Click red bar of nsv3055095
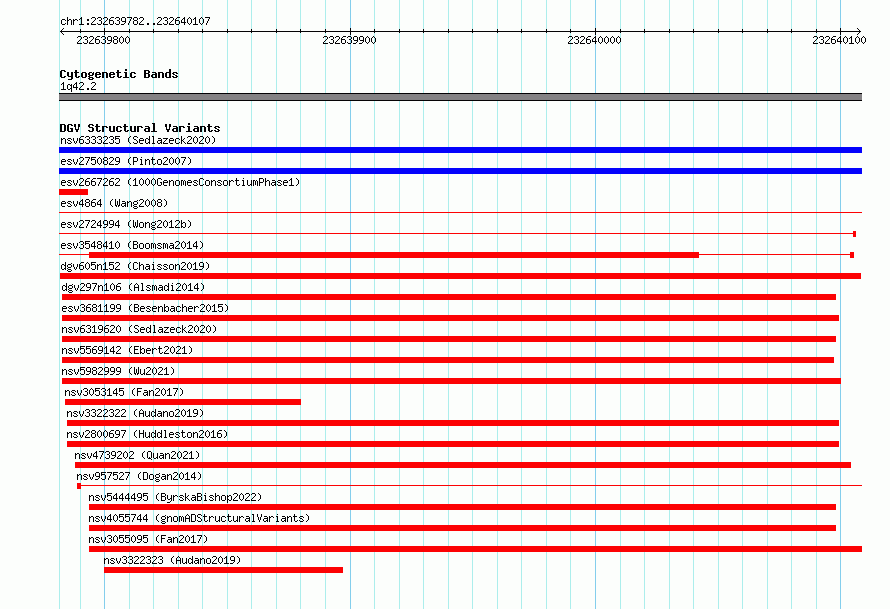The image size is (890, 609). pyautogui.click(x=475, y=549)
